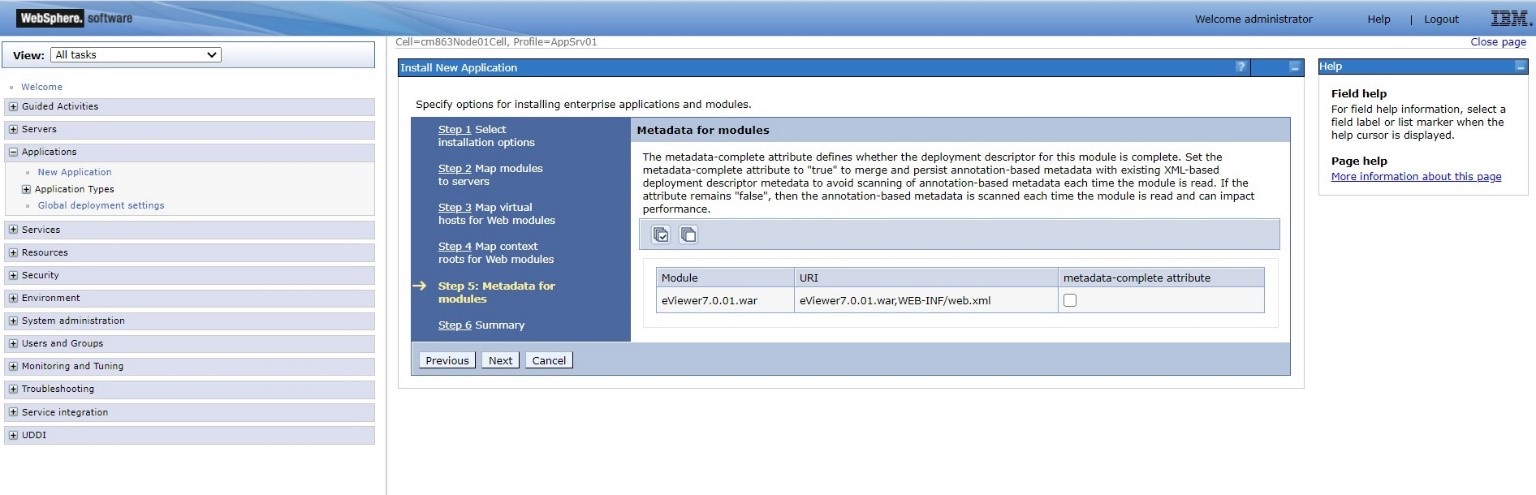Screen dimensions: 1536x495
Task: Open Global deployment settings link
Action: [x=101, y=205]
